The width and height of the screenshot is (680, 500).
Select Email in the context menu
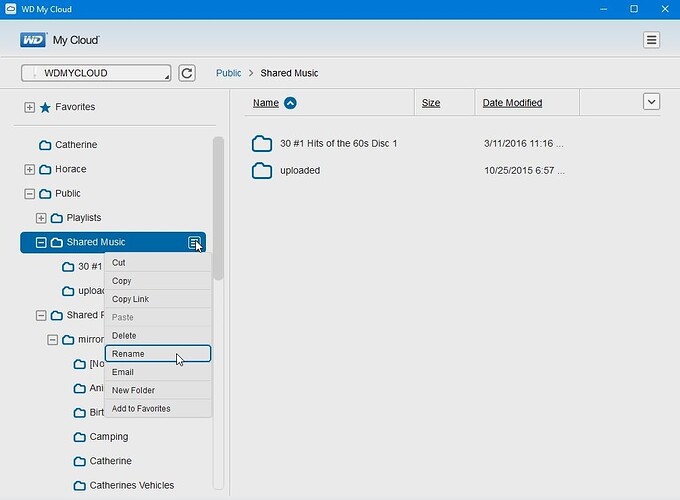tap(158, 372)
